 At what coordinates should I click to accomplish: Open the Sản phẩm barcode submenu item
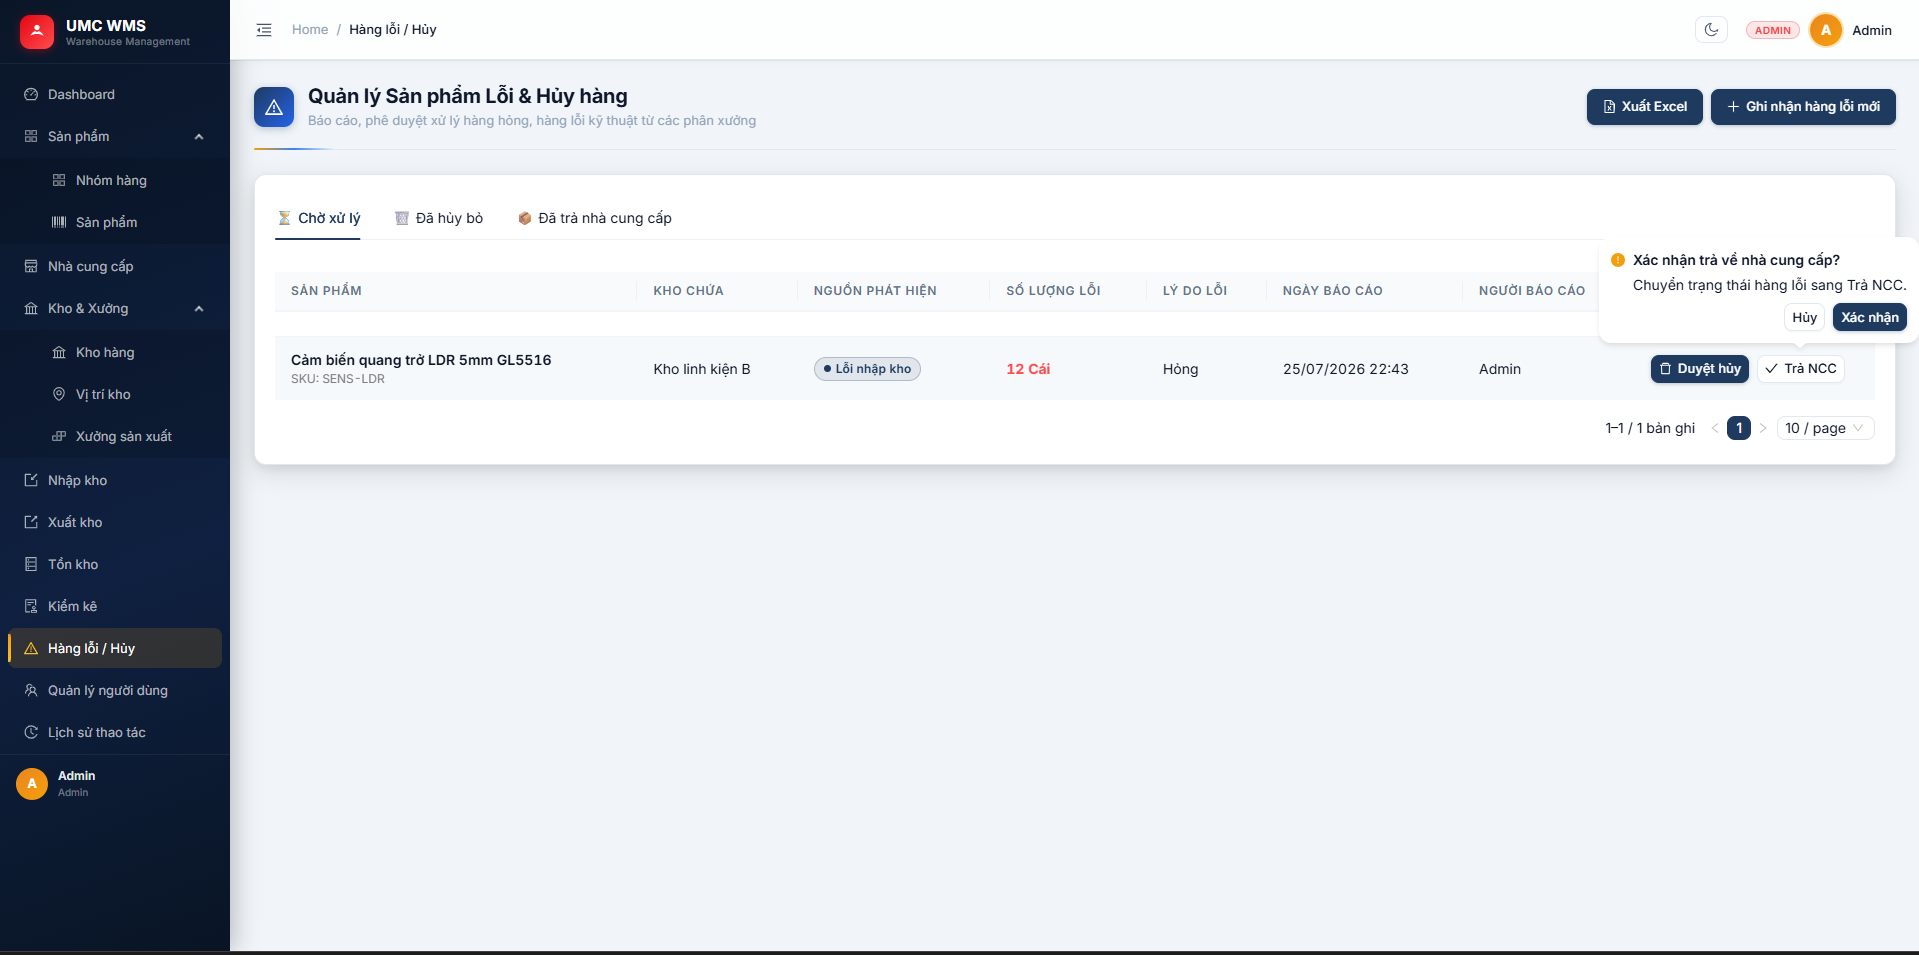tap(115, 222)
